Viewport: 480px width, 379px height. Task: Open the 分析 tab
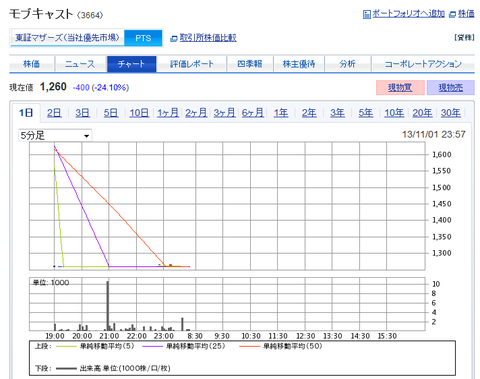click(x=347, y=64)
